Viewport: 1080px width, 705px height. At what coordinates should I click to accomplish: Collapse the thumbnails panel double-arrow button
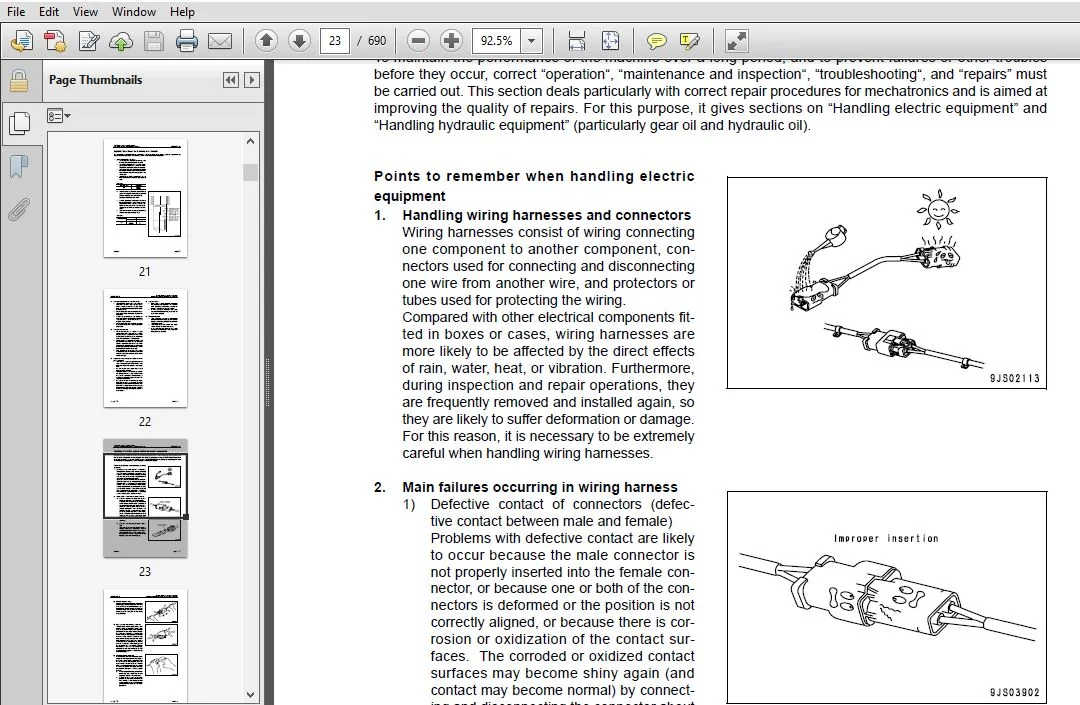(x=231, y=80)
